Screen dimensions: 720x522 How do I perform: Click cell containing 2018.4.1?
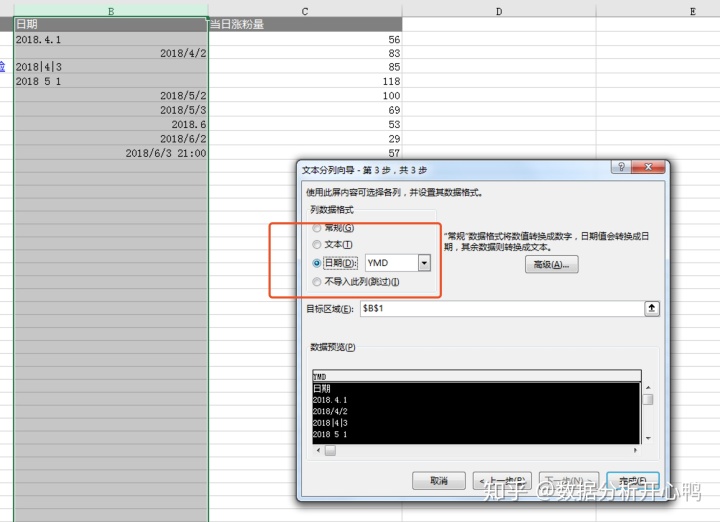[111, 39]
